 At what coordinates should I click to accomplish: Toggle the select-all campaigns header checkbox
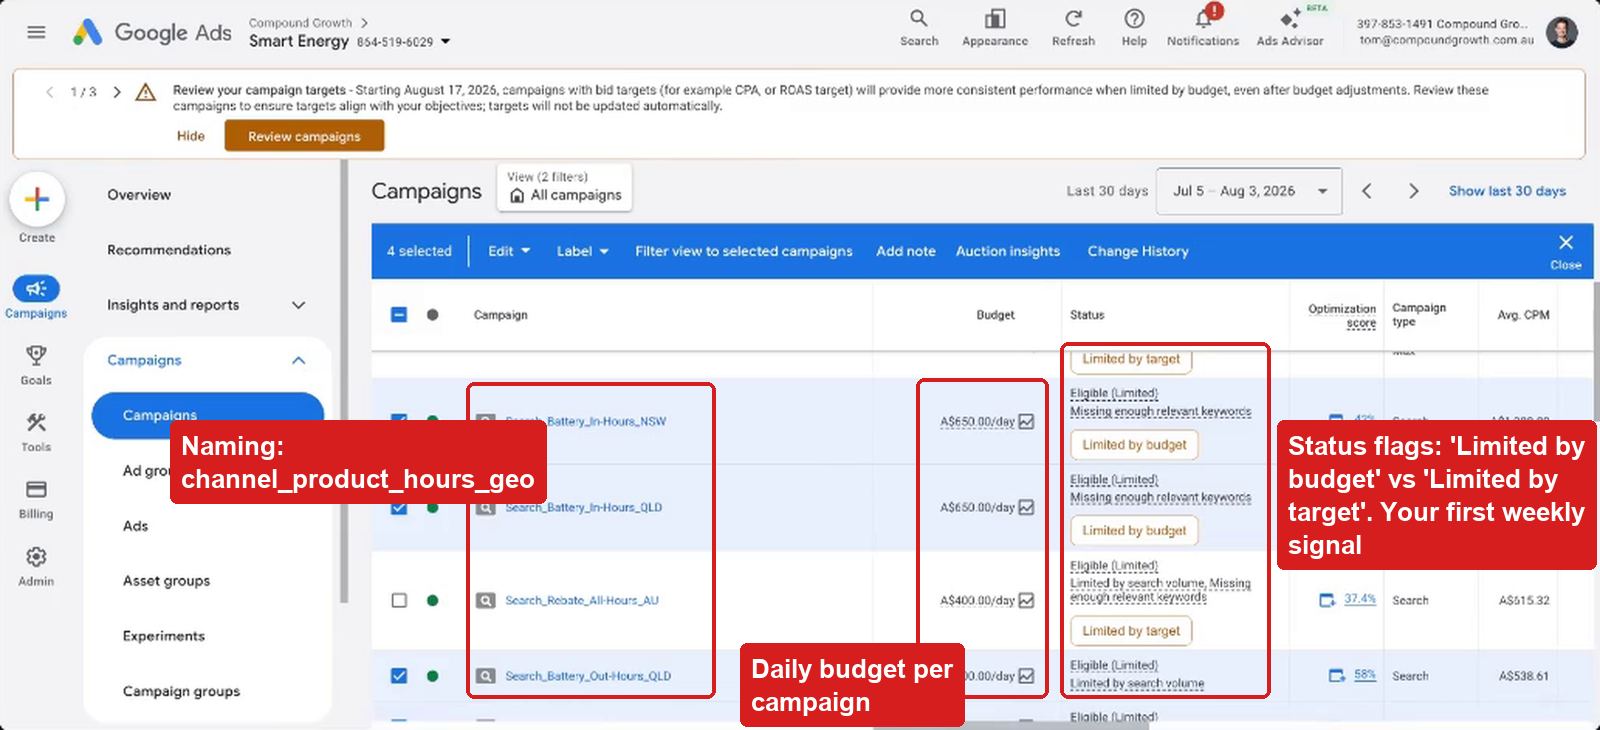click(x=399, y=314)
